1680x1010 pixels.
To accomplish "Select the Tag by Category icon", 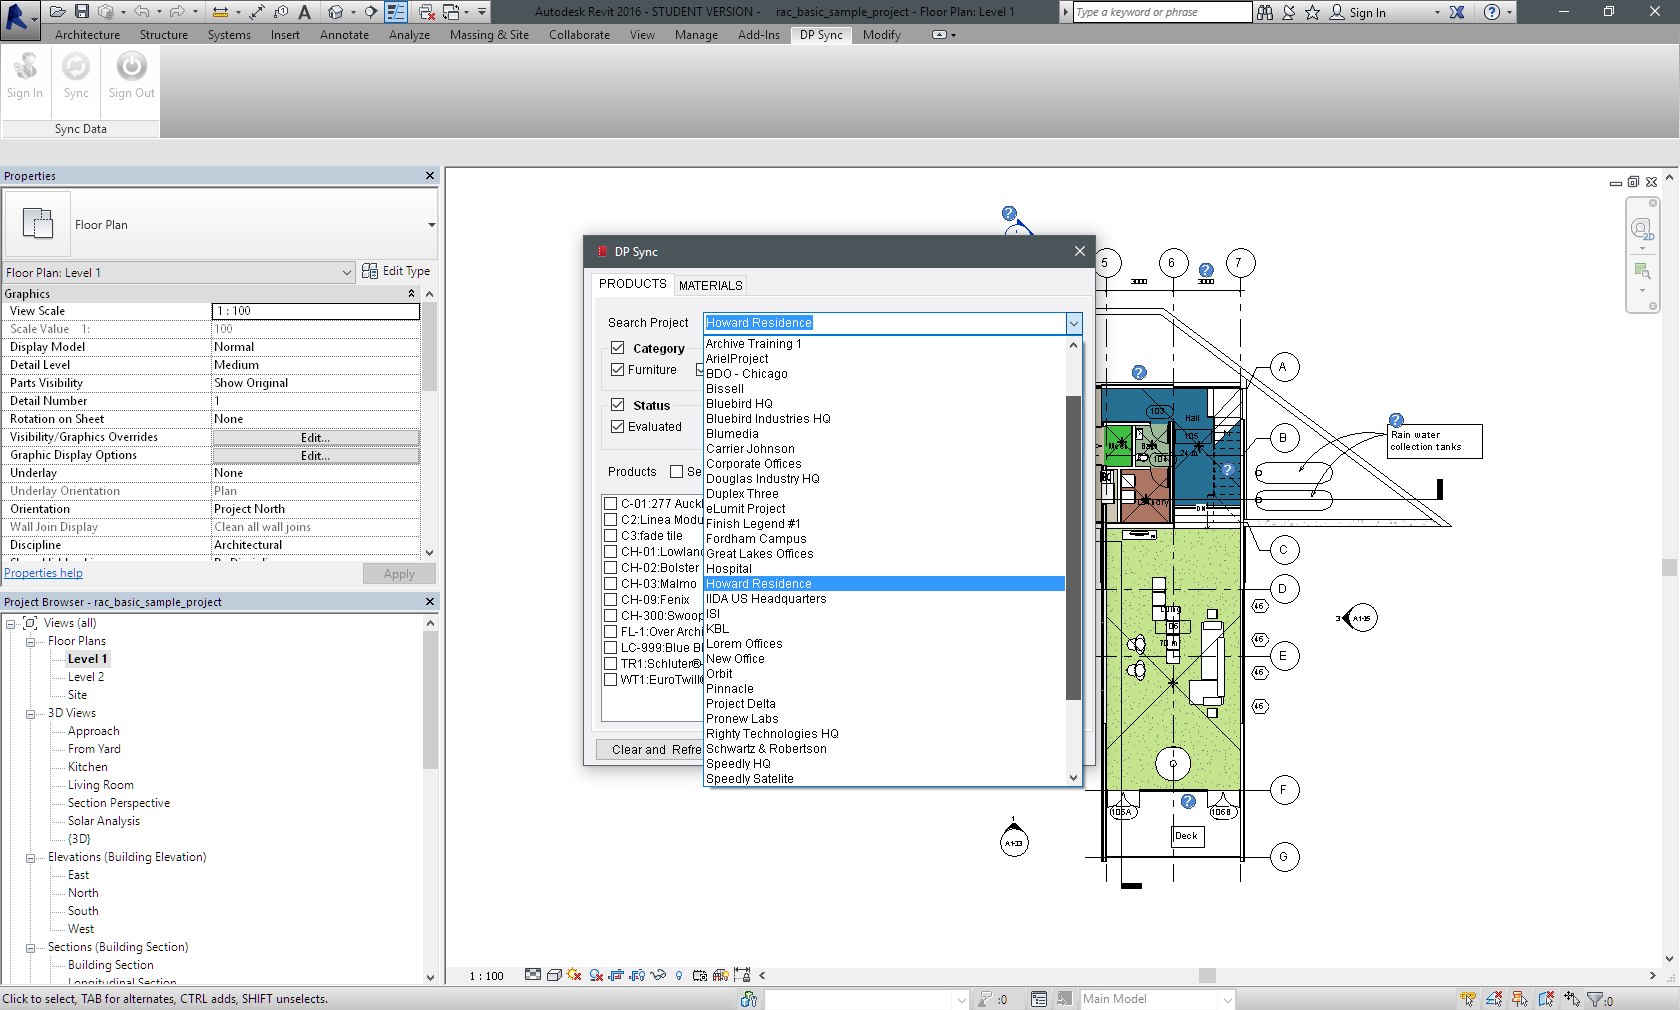I will click(x=281, y=12).
